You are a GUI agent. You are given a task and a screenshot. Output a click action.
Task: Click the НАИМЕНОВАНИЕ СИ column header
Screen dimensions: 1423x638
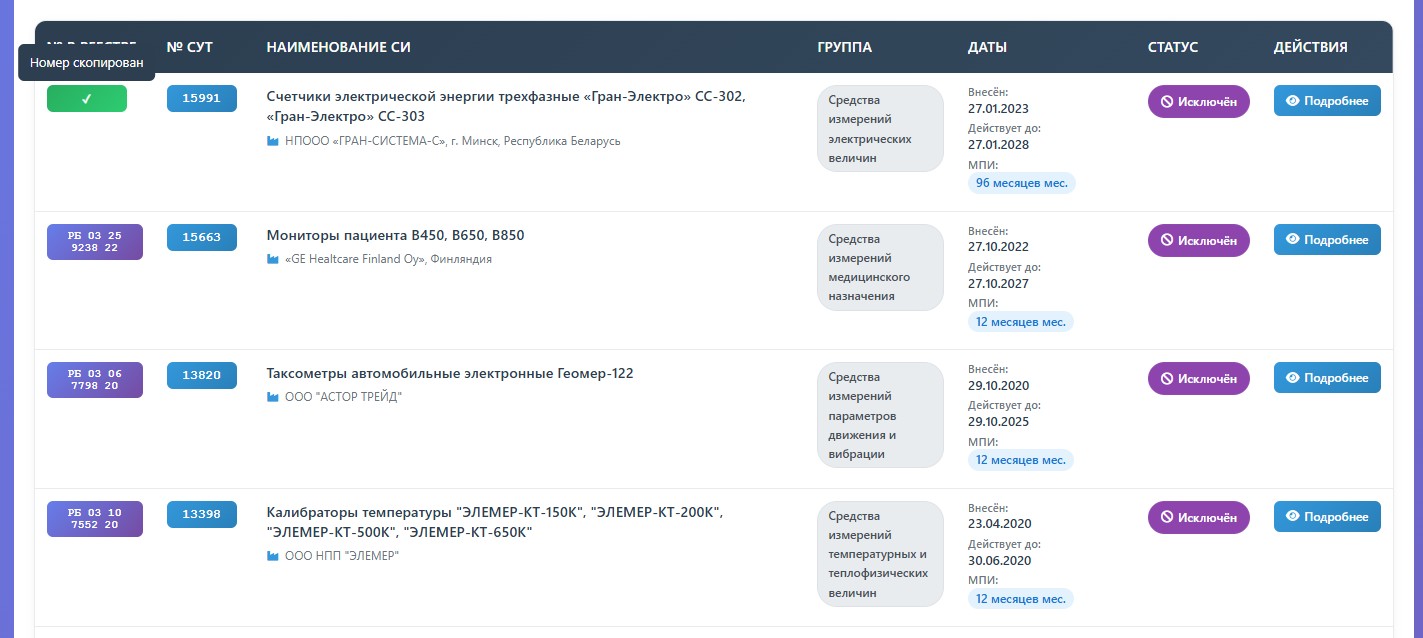pyautogui.click(x=339, y=47)
